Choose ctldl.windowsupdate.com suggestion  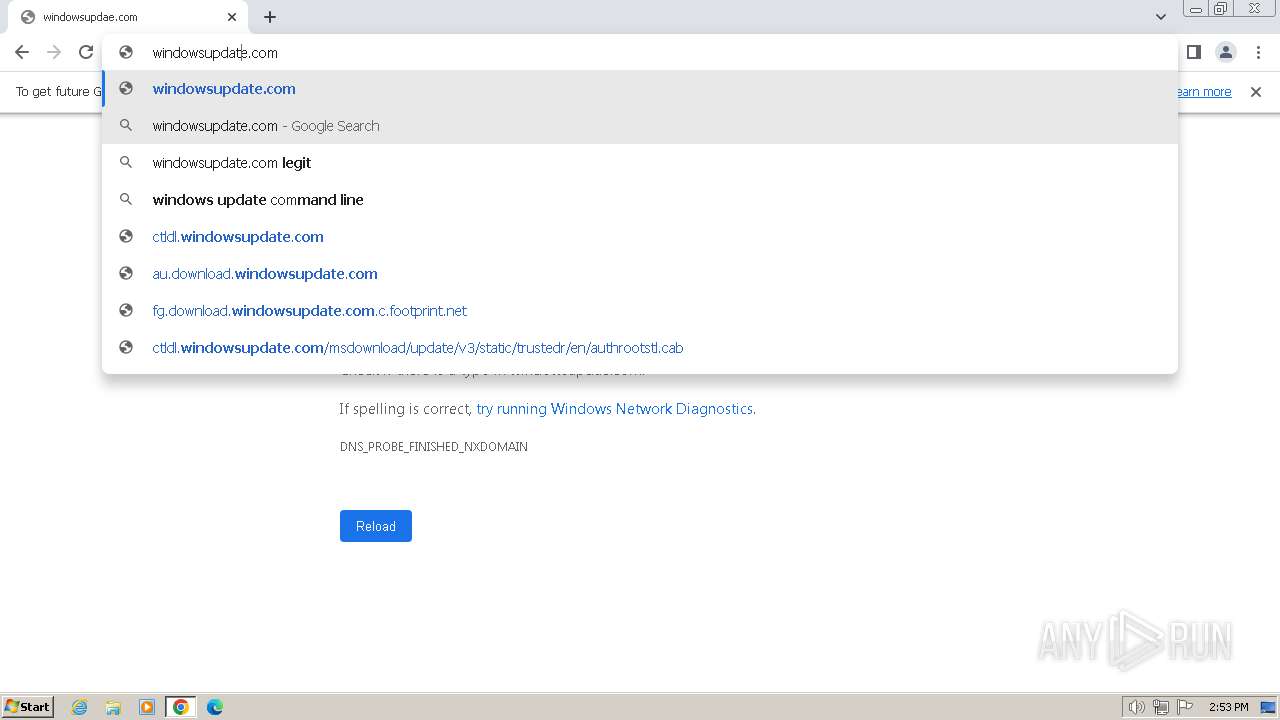pyautogui.click(x=640, y=237)
